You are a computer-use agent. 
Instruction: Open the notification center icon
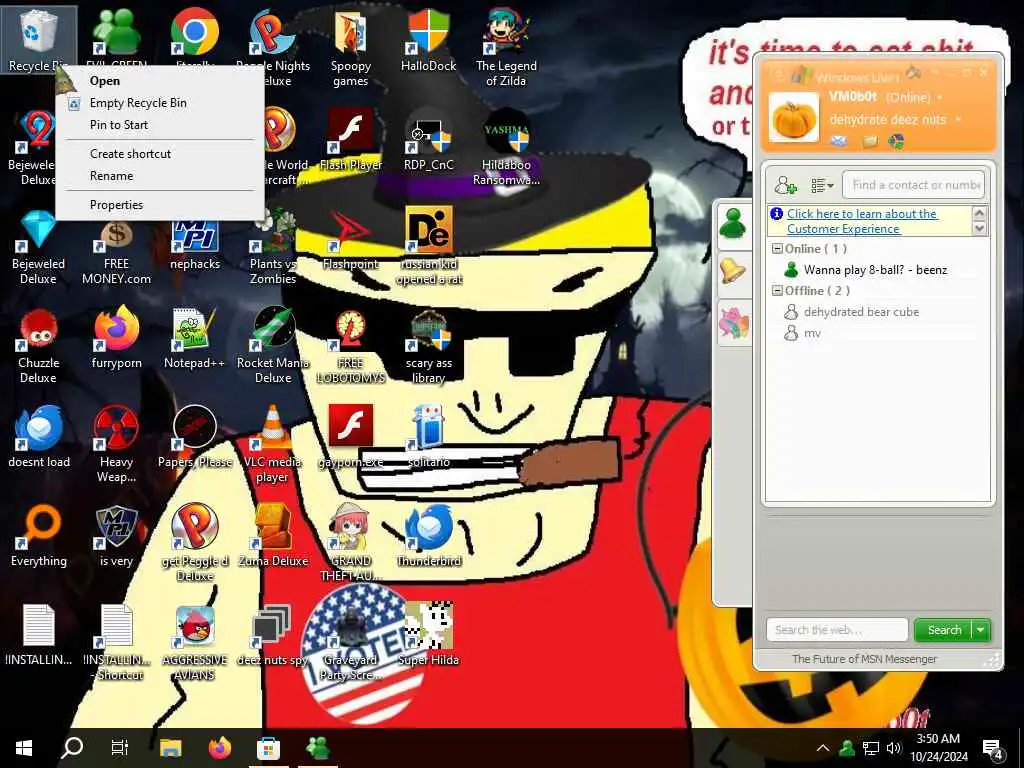993,749
